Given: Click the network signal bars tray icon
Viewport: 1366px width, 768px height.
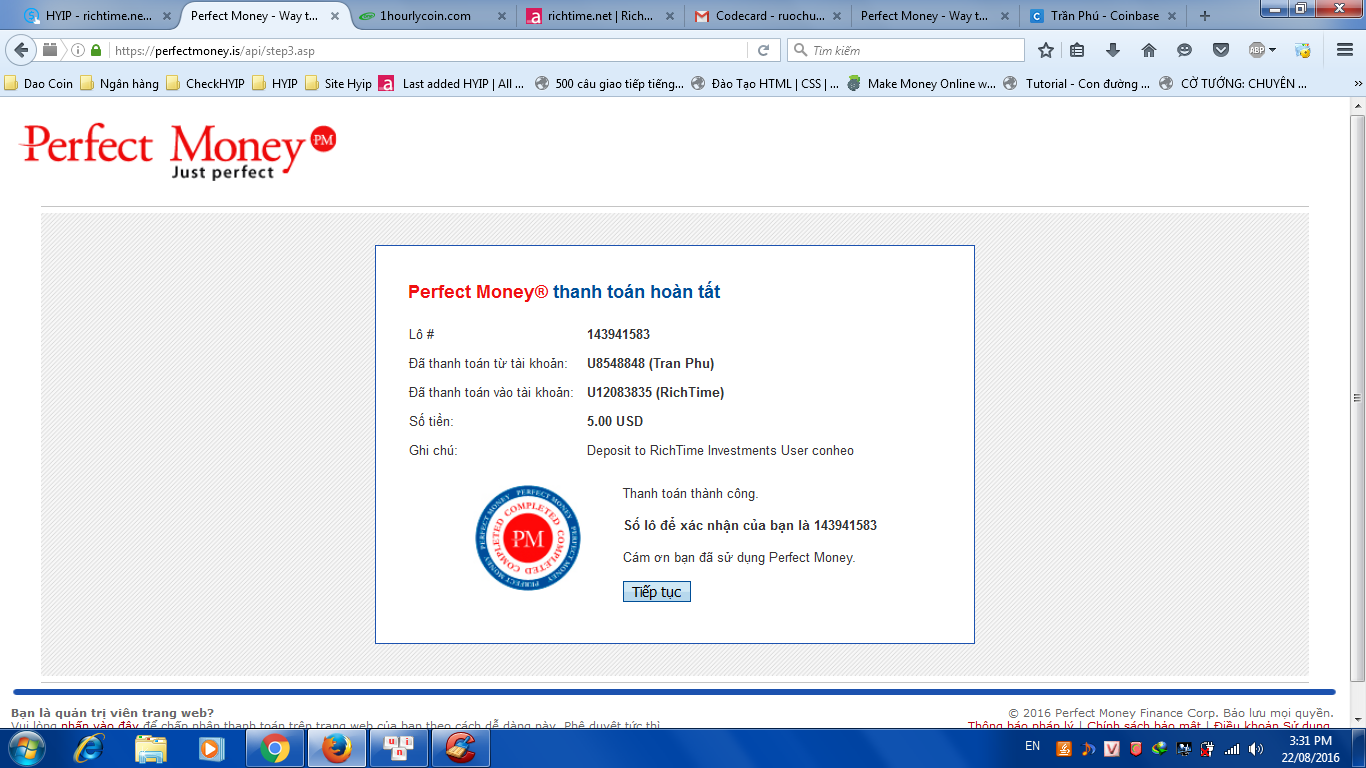Looking at the screenshot, I should [x=1232, y=748].
